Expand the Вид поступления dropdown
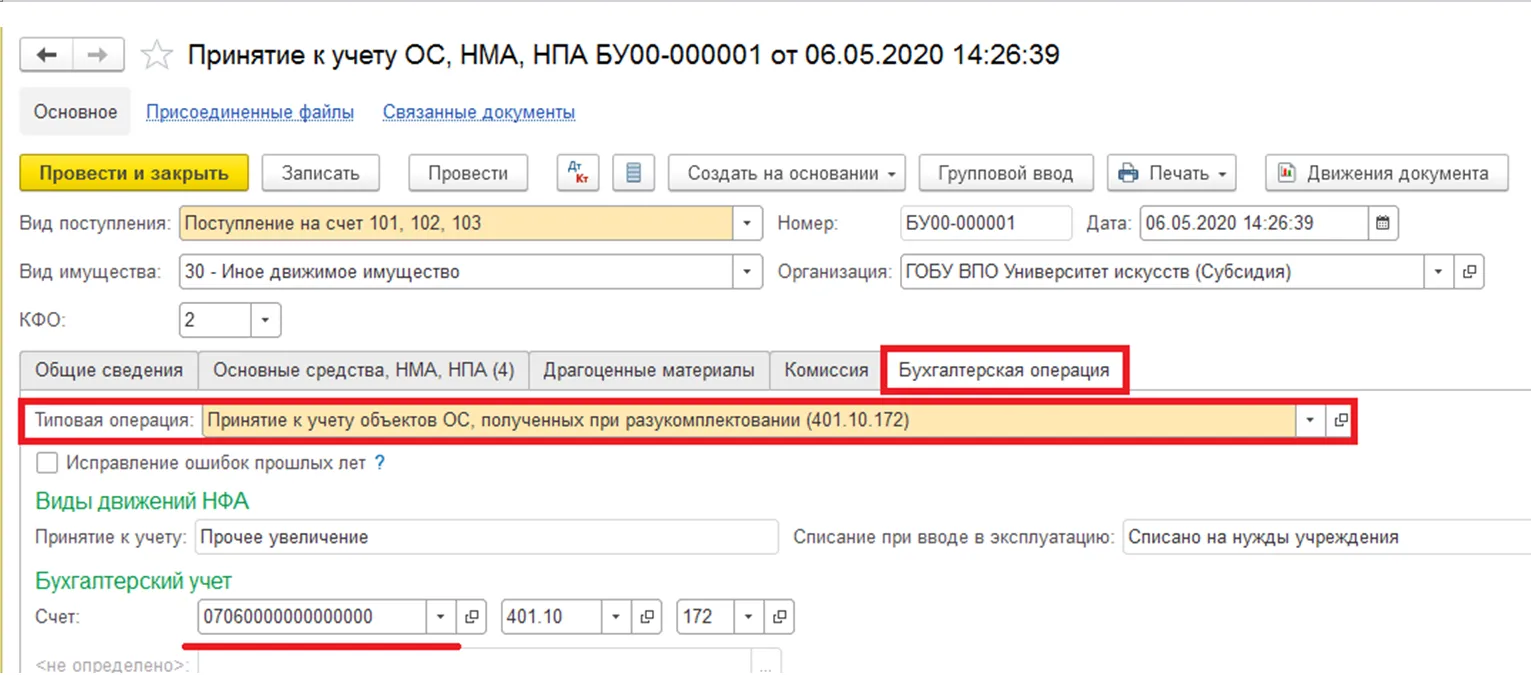The image size is (1531, 675). point(746,223)
